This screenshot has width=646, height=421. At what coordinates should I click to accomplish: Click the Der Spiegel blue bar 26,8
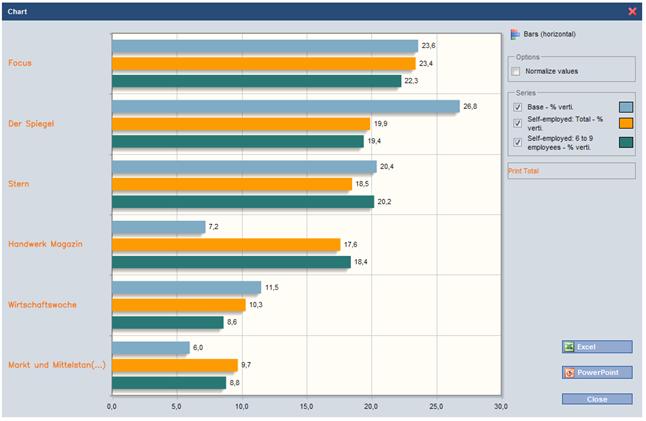(x=286, y=106)
